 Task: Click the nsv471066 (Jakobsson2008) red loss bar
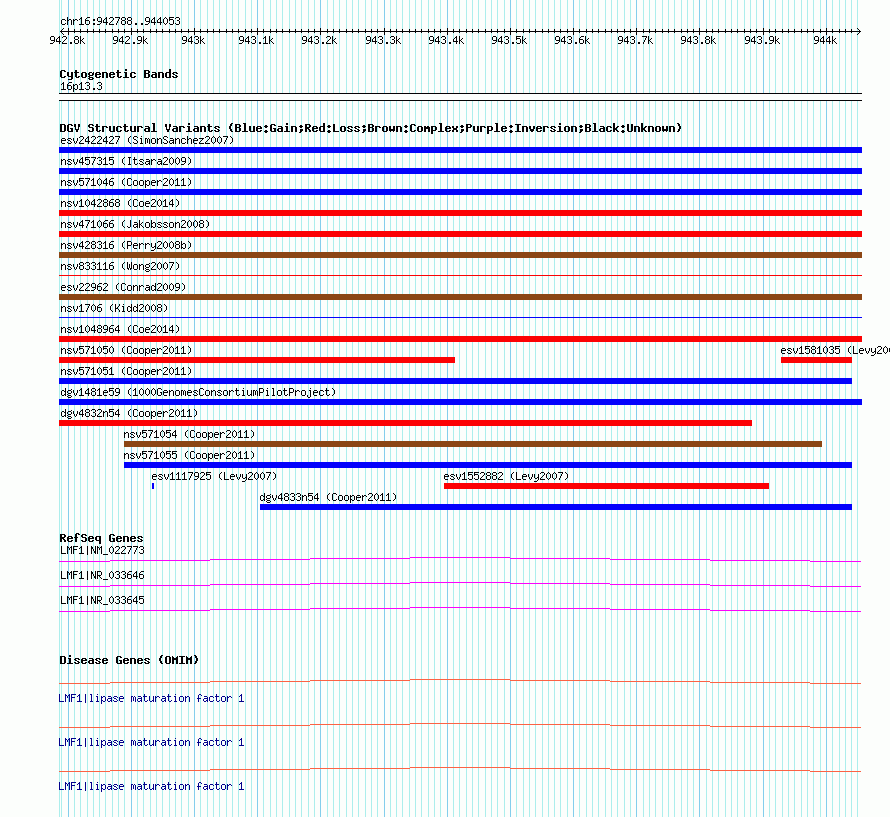(x=460, y=234)
